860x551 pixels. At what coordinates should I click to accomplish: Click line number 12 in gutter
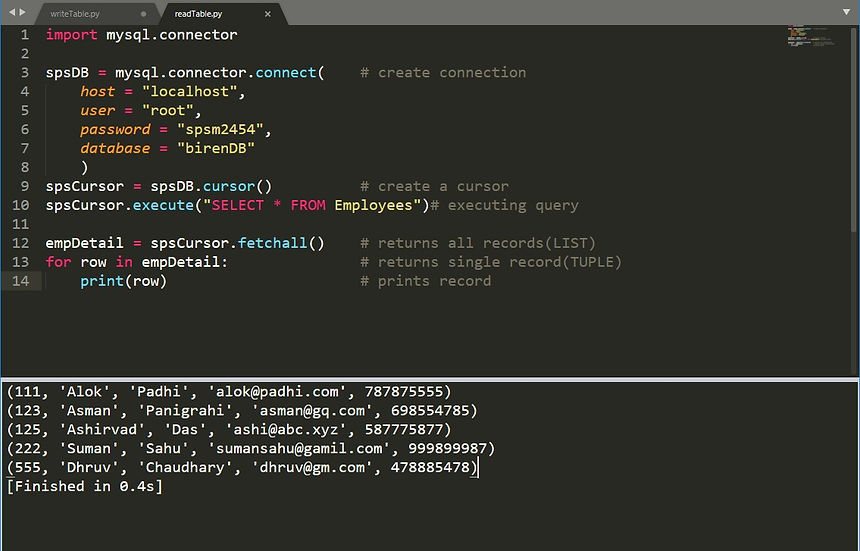(21, 243)
